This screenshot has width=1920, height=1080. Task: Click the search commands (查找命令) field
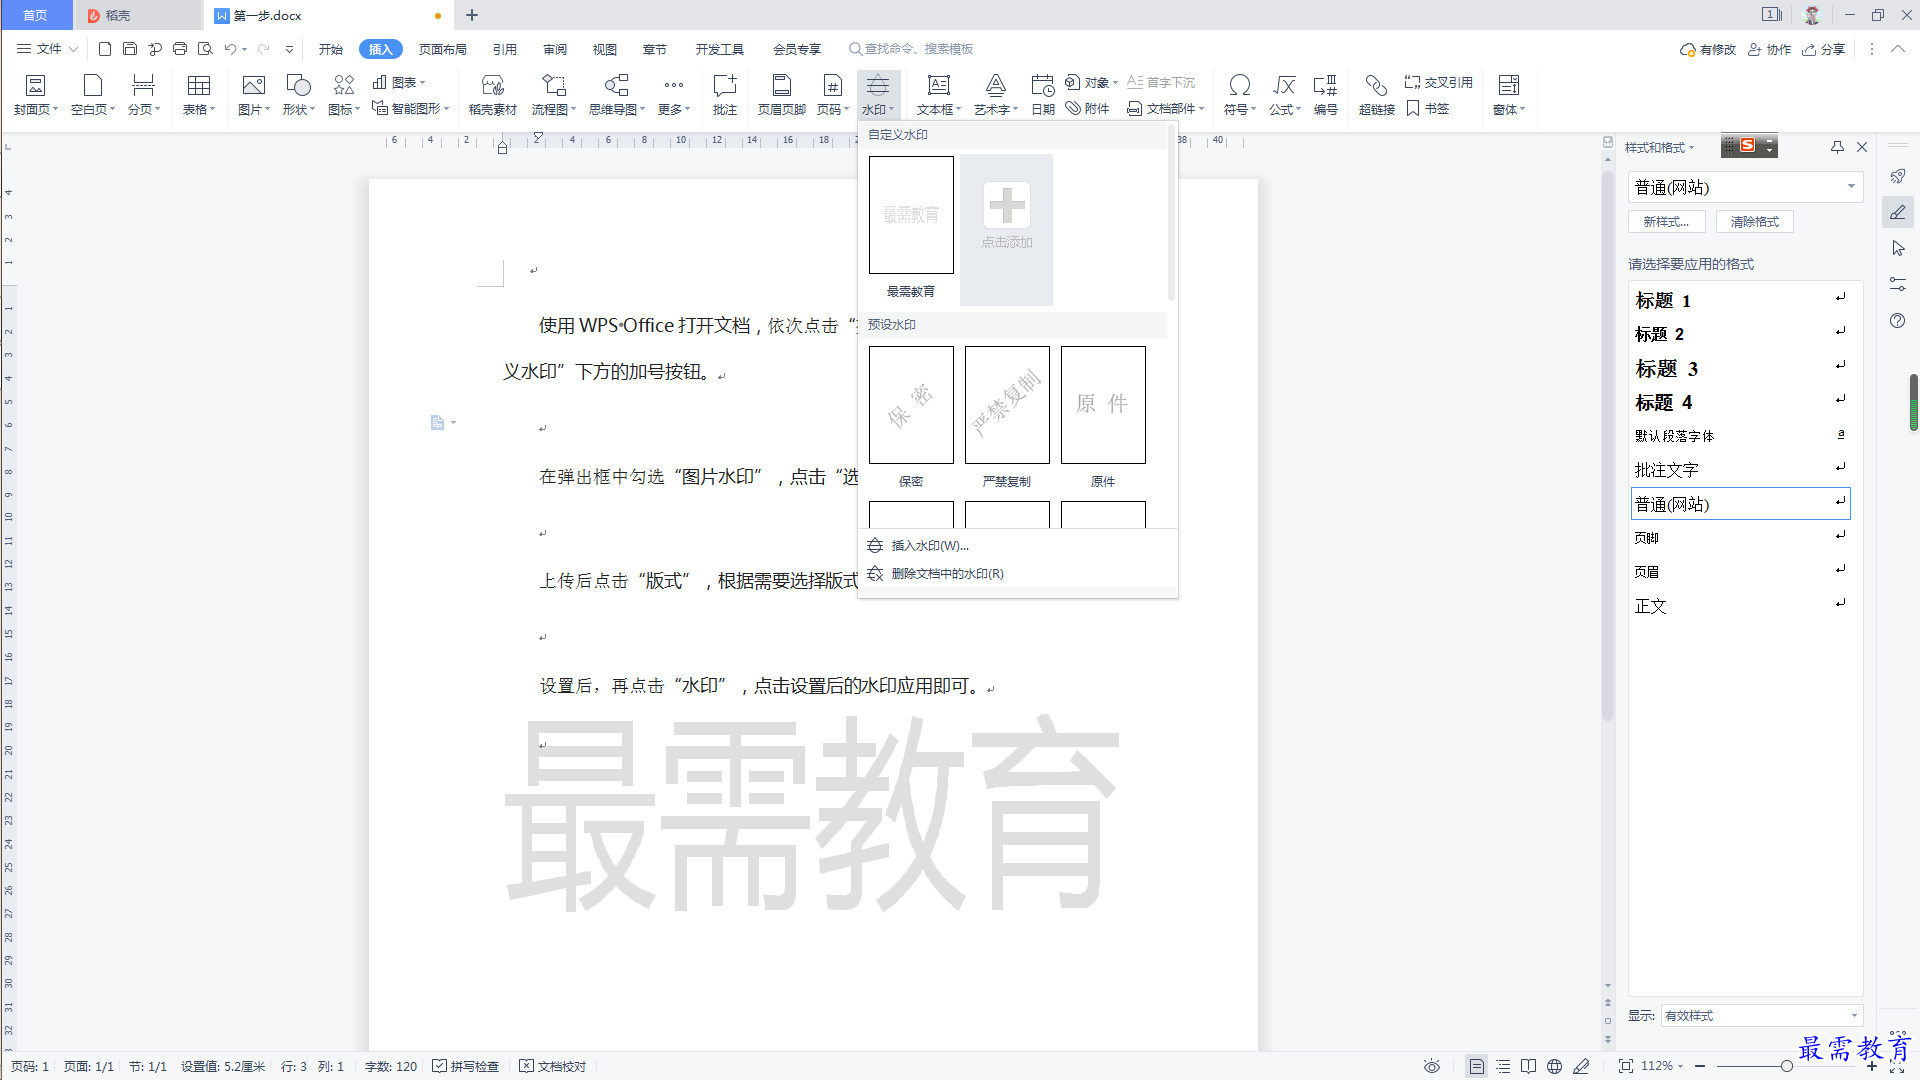(x=912, y=49)
